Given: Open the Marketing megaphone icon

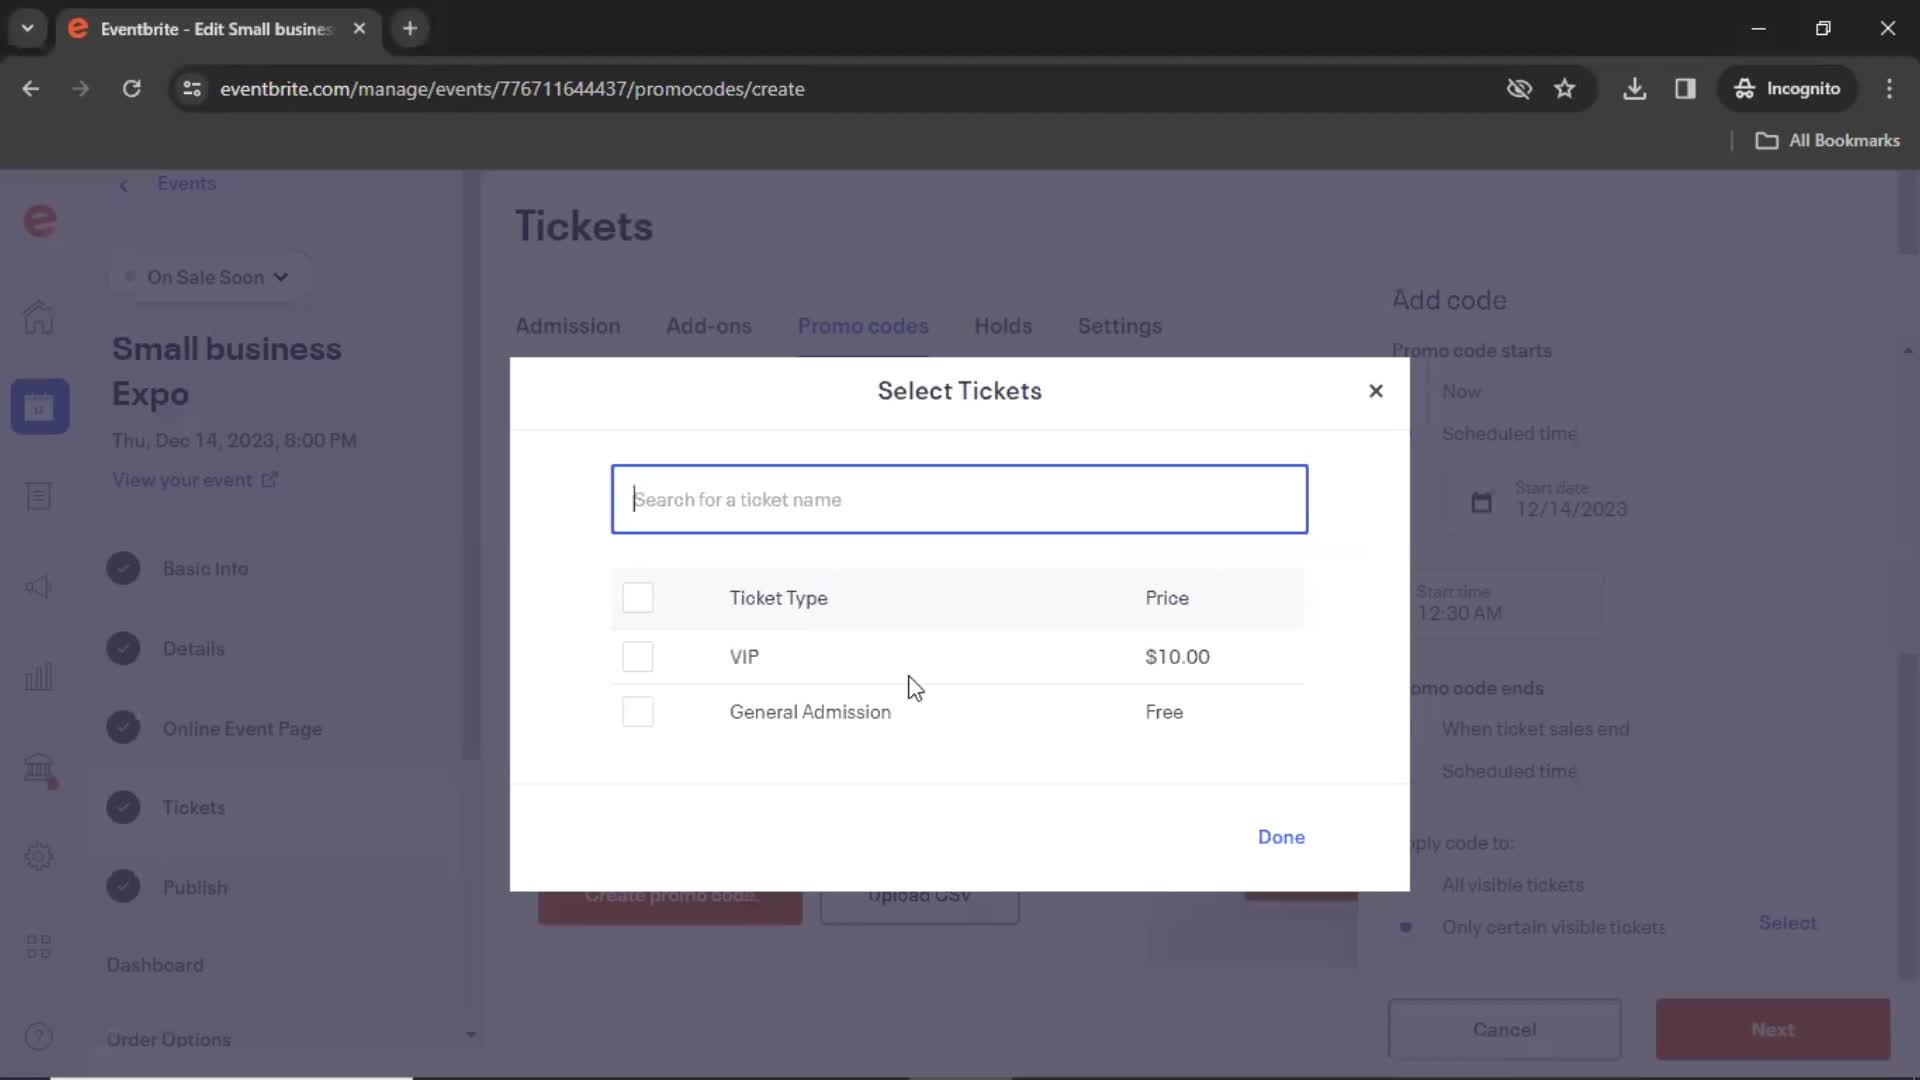Looking at the screenshot, I should 39,586.
